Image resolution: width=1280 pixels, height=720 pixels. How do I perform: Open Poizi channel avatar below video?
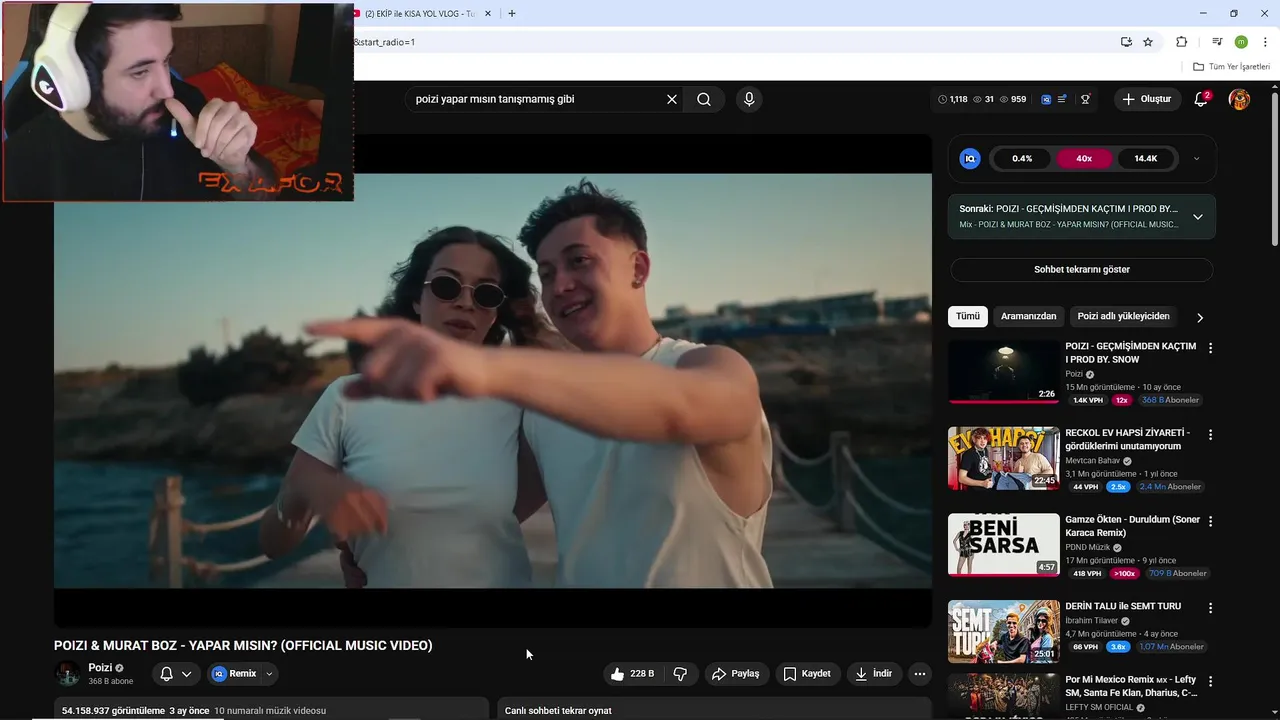pyautogui.click(x=67, y=674)
